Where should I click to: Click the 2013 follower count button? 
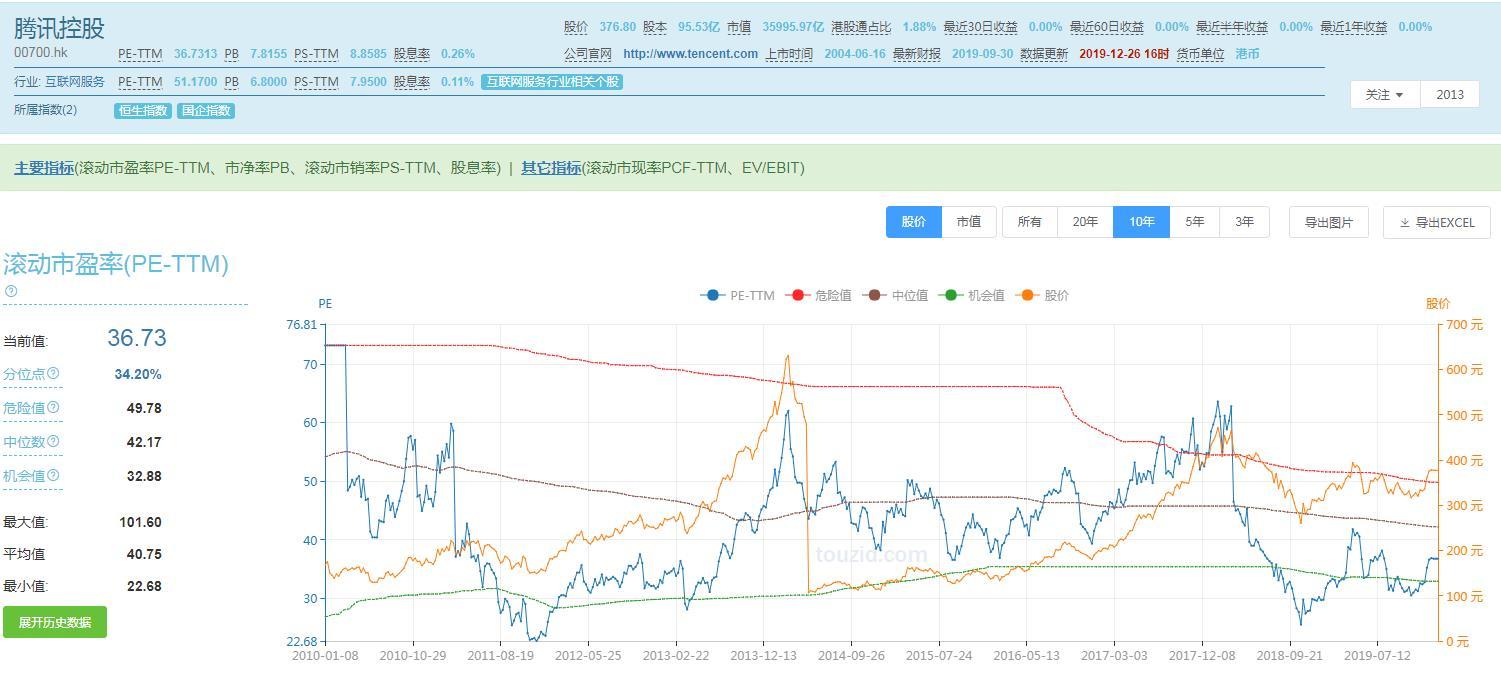tap(1449, 94)
